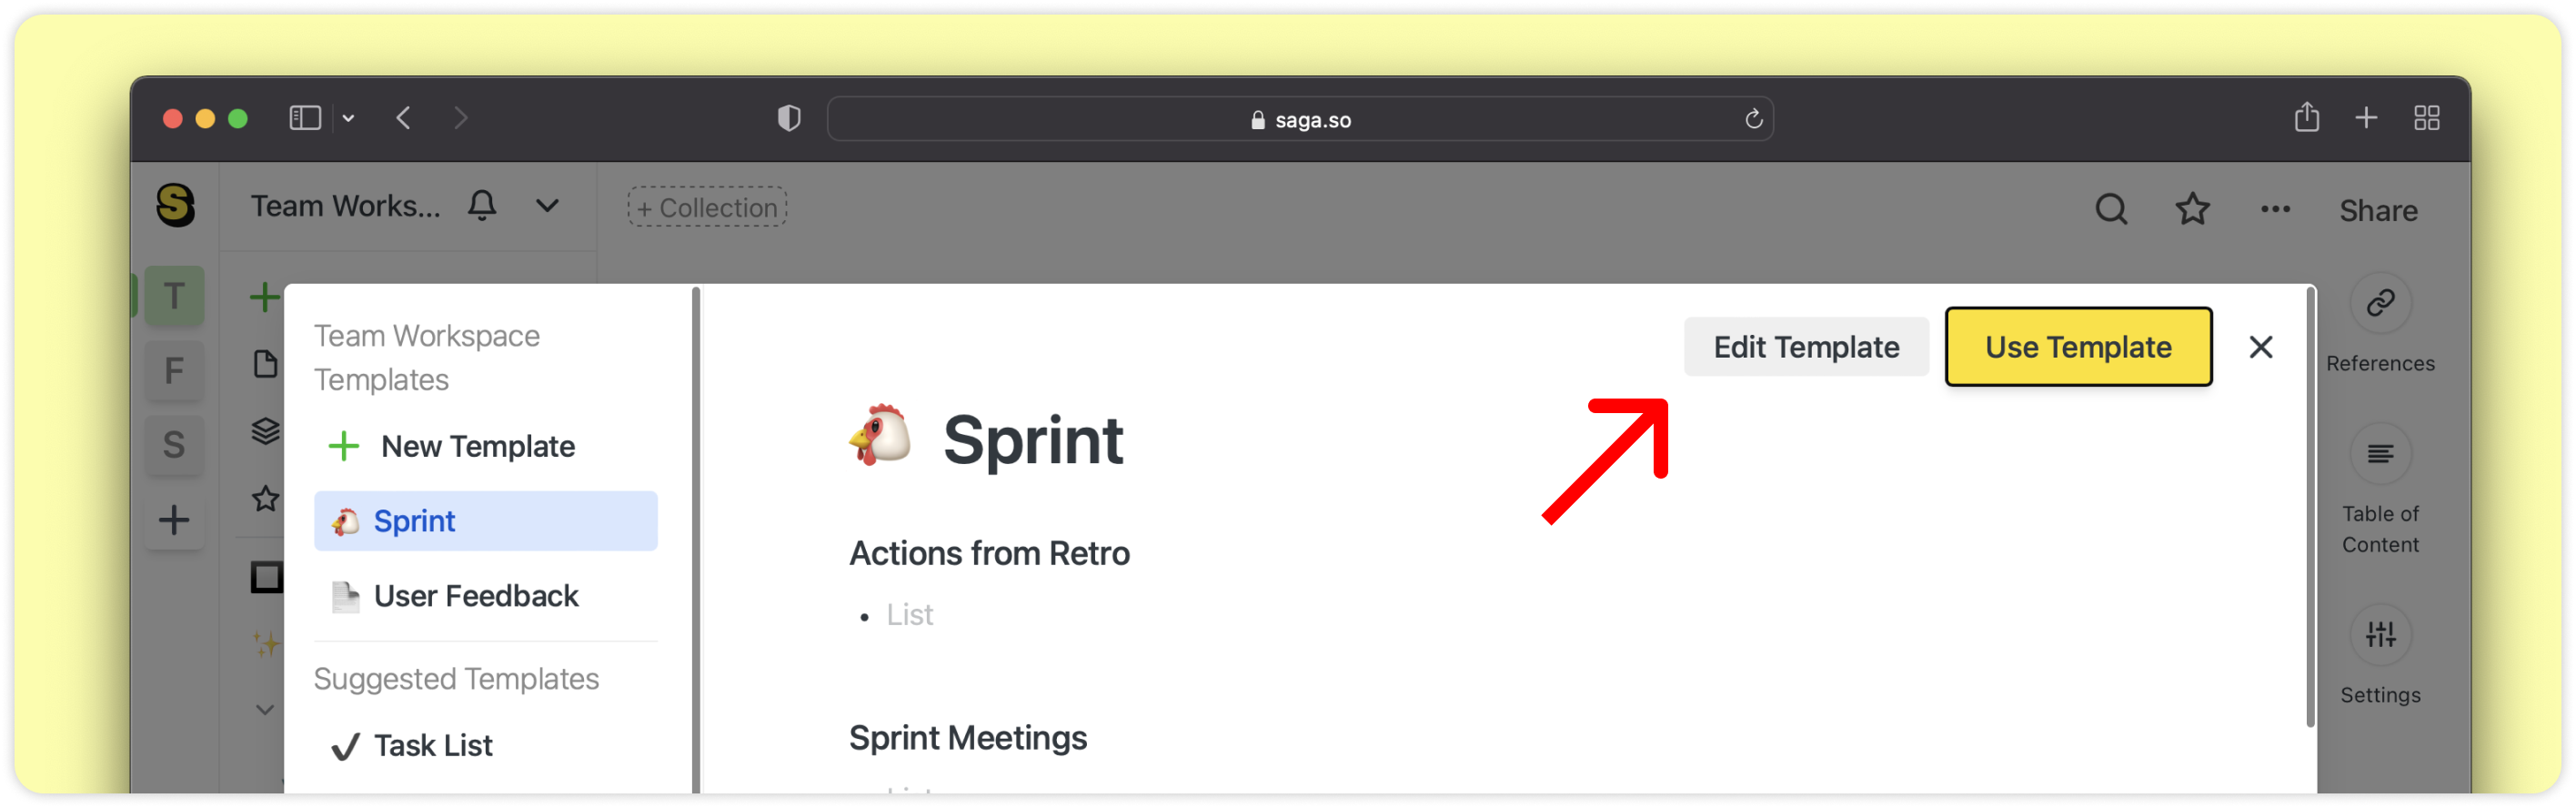Create a New Template
Screen dimensions: 2576x808
click(477, 446)
